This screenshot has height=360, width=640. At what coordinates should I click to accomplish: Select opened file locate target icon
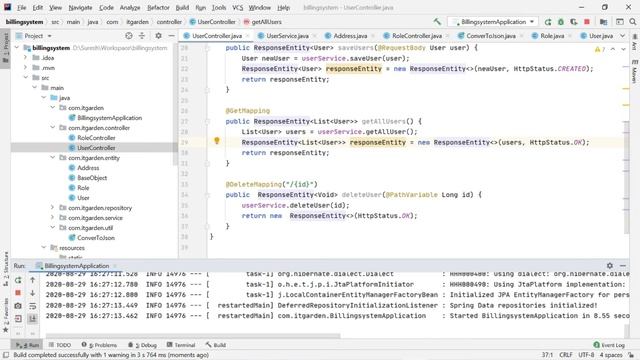click(129, 36)
